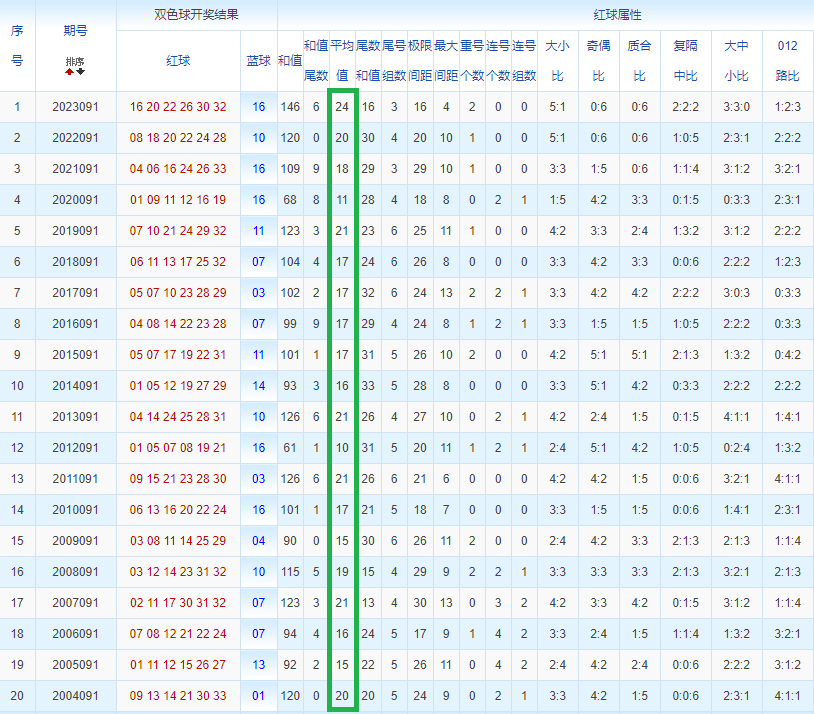Select average value 24 in highlighted column
This screenshot has height=714, width=814.
click(342, 107)
